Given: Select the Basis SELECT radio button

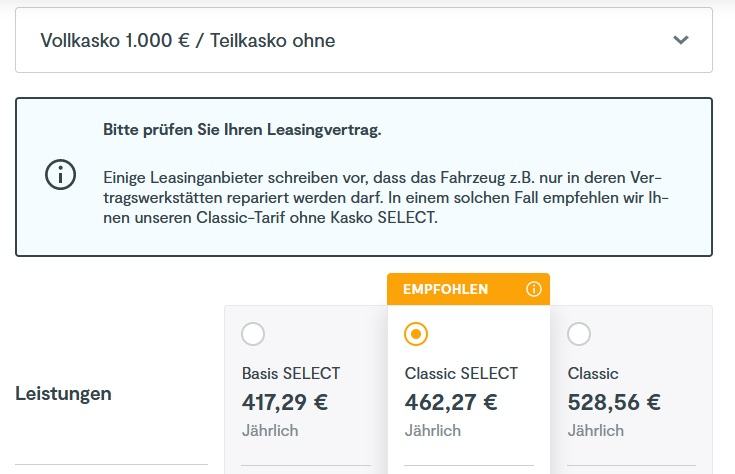Looking at the screenshot, I should pos(253,334).
